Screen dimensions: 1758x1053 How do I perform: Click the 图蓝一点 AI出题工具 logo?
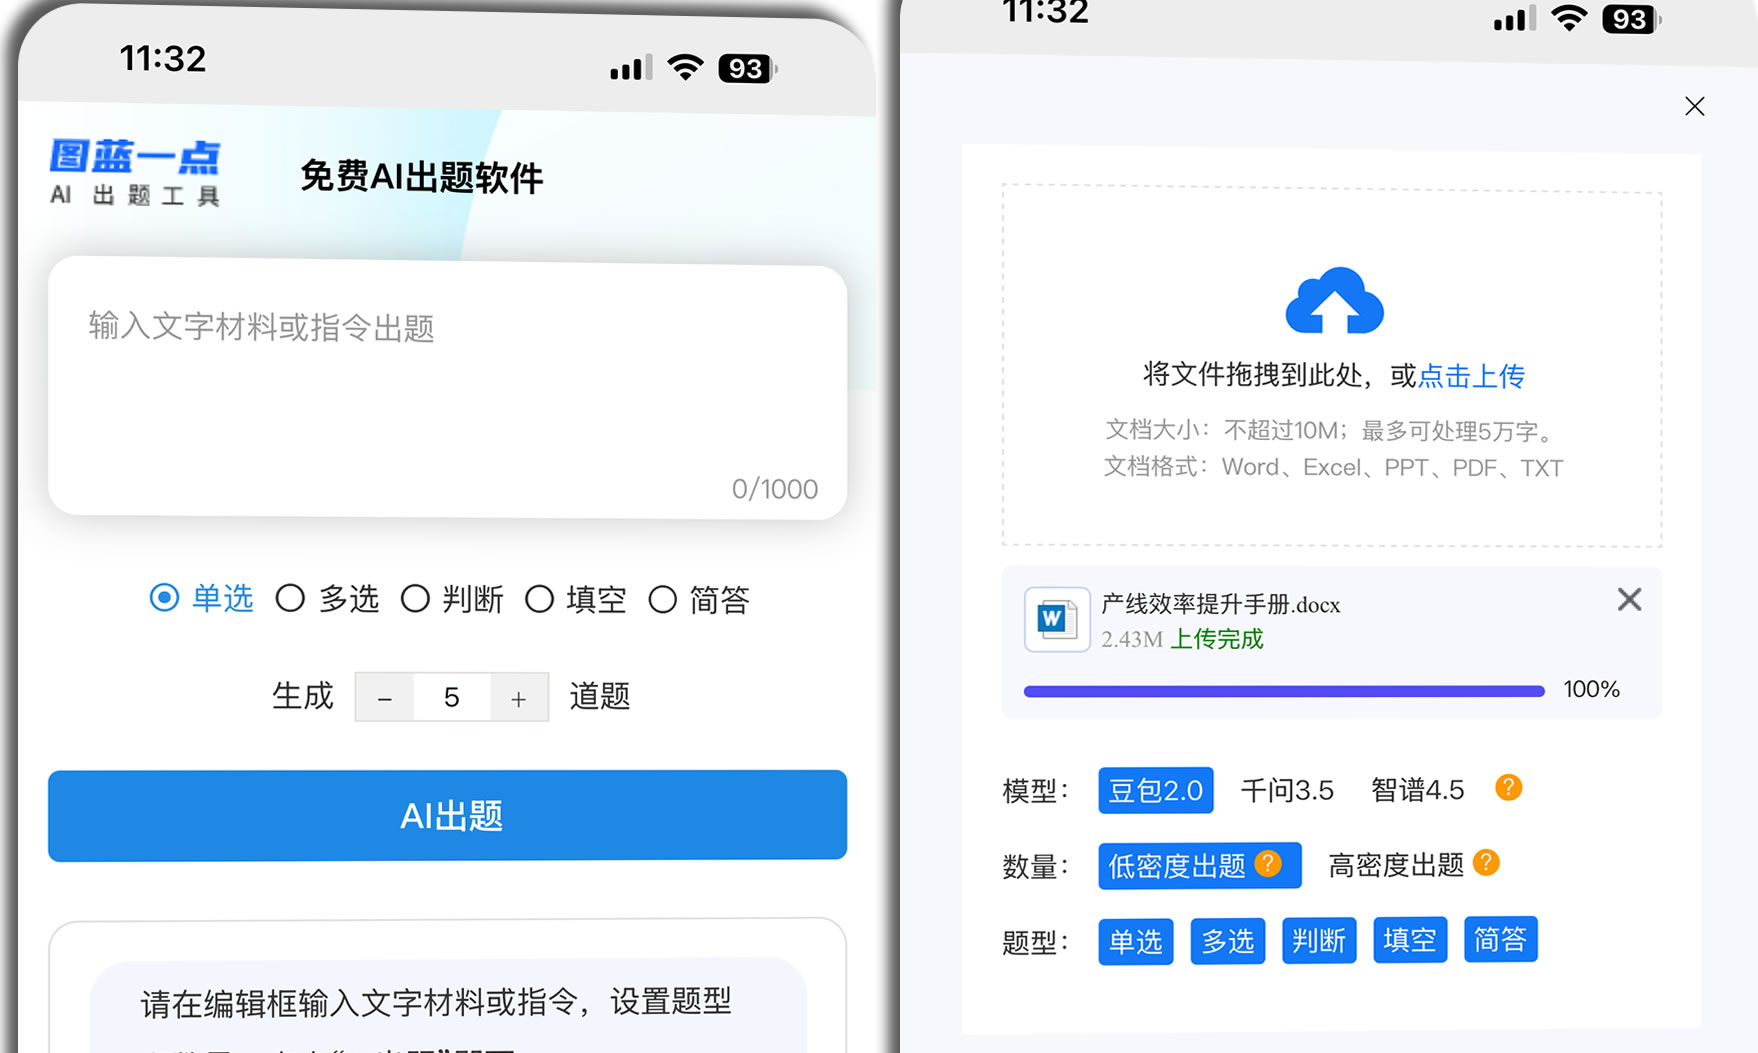[135, 172]
